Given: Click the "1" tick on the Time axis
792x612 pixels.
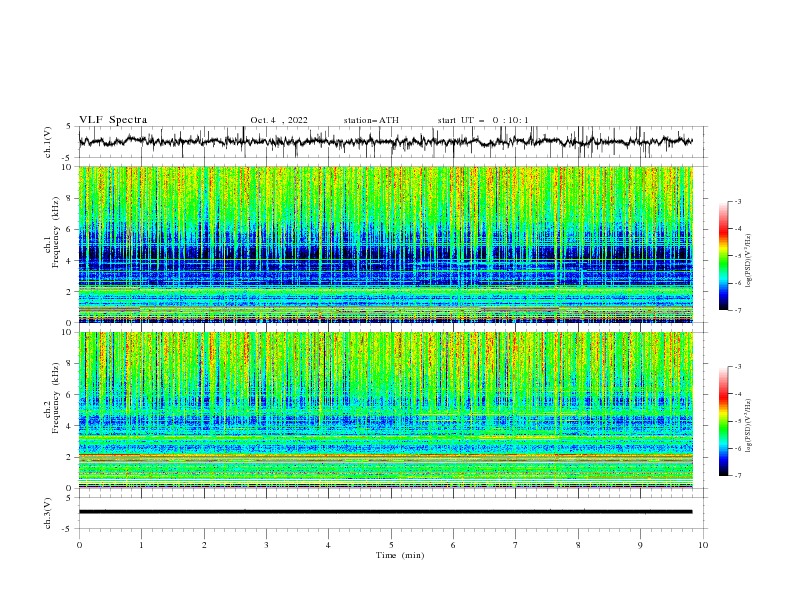Looking at the screenshot, I should 141,545.
